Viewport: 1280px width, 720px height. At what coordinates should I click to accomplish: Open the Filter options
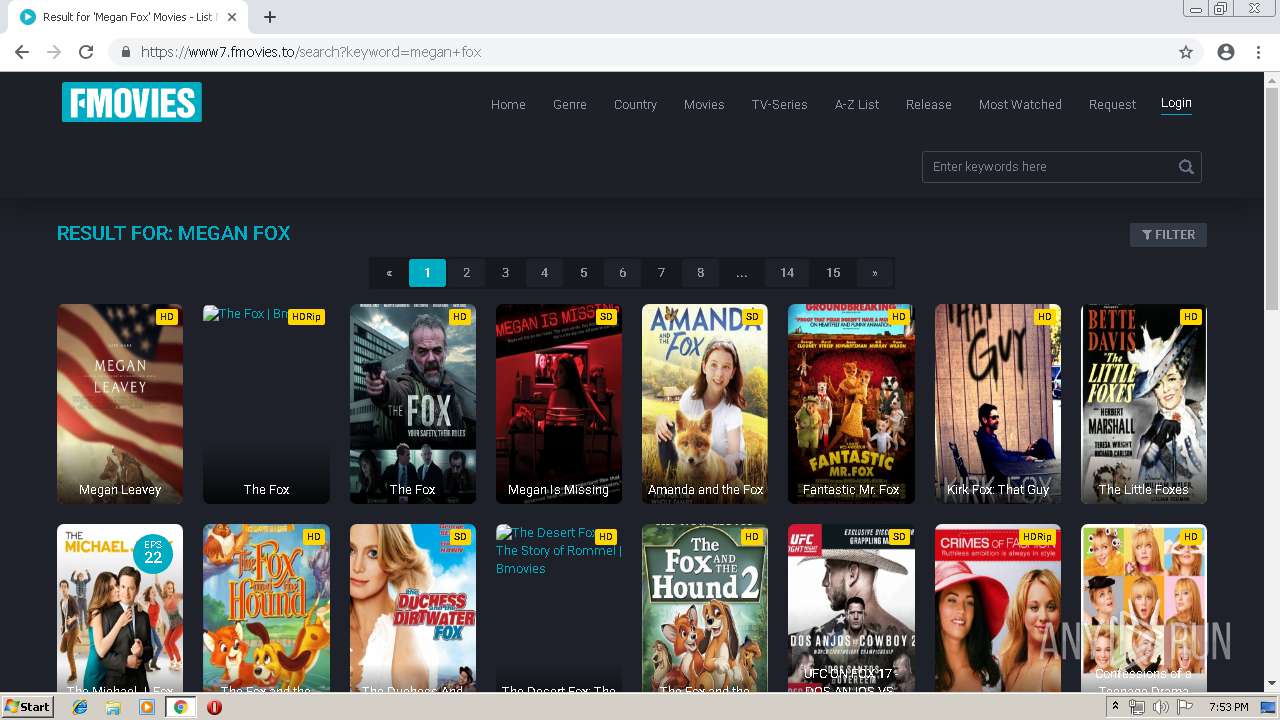coord(1168,235)
